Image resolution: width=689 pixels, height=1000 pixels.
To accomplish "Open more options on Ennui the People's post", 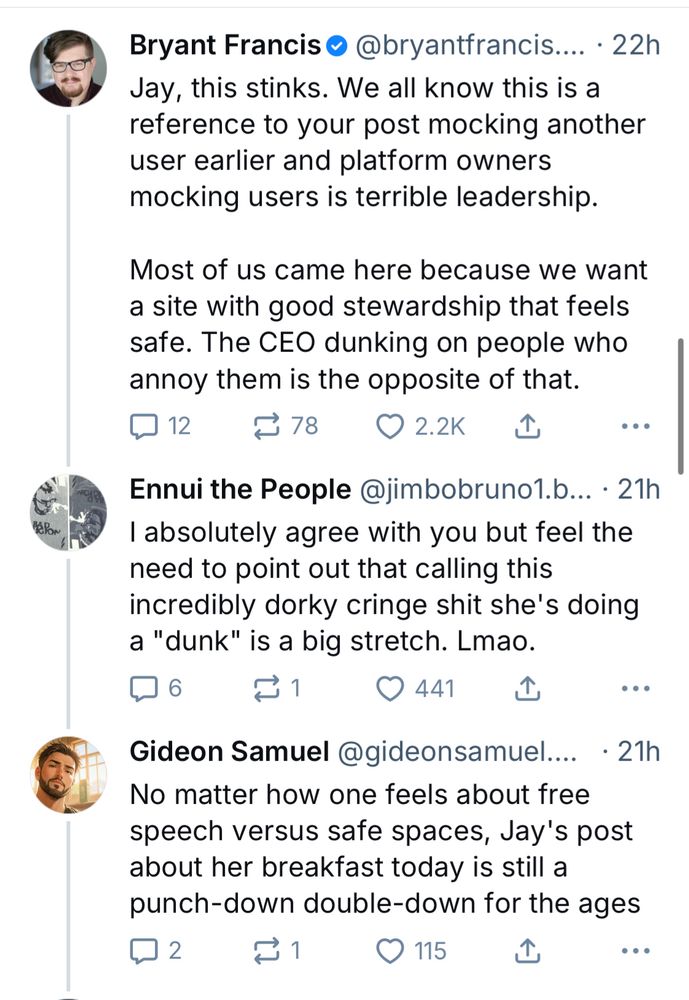I will 635,688.
